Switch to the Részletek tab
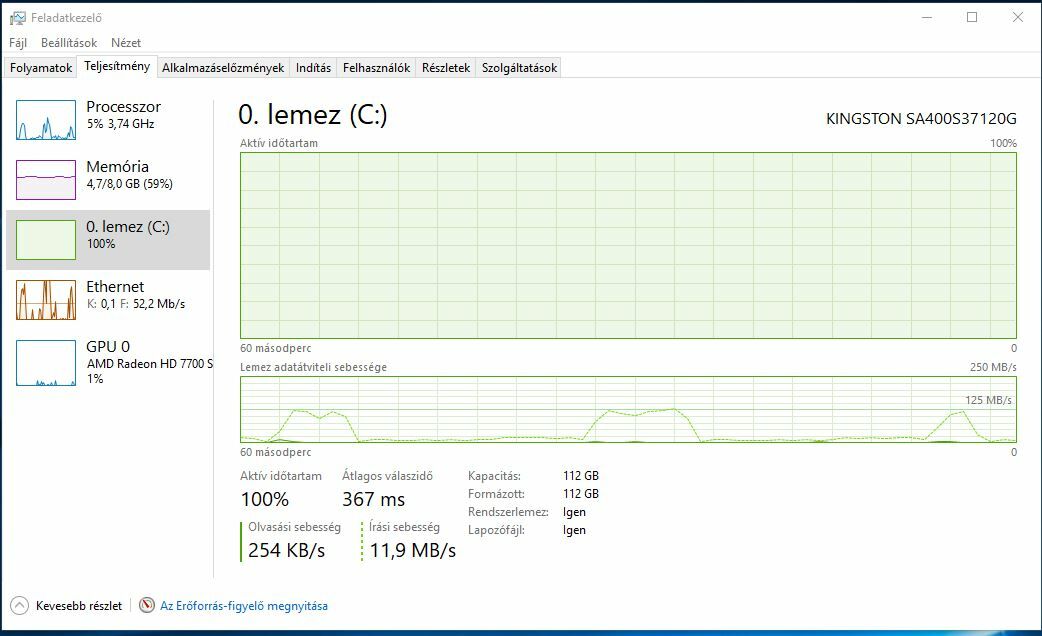Image resolution: width=1042 pixels, height=636 pixels. coord(445,68)
